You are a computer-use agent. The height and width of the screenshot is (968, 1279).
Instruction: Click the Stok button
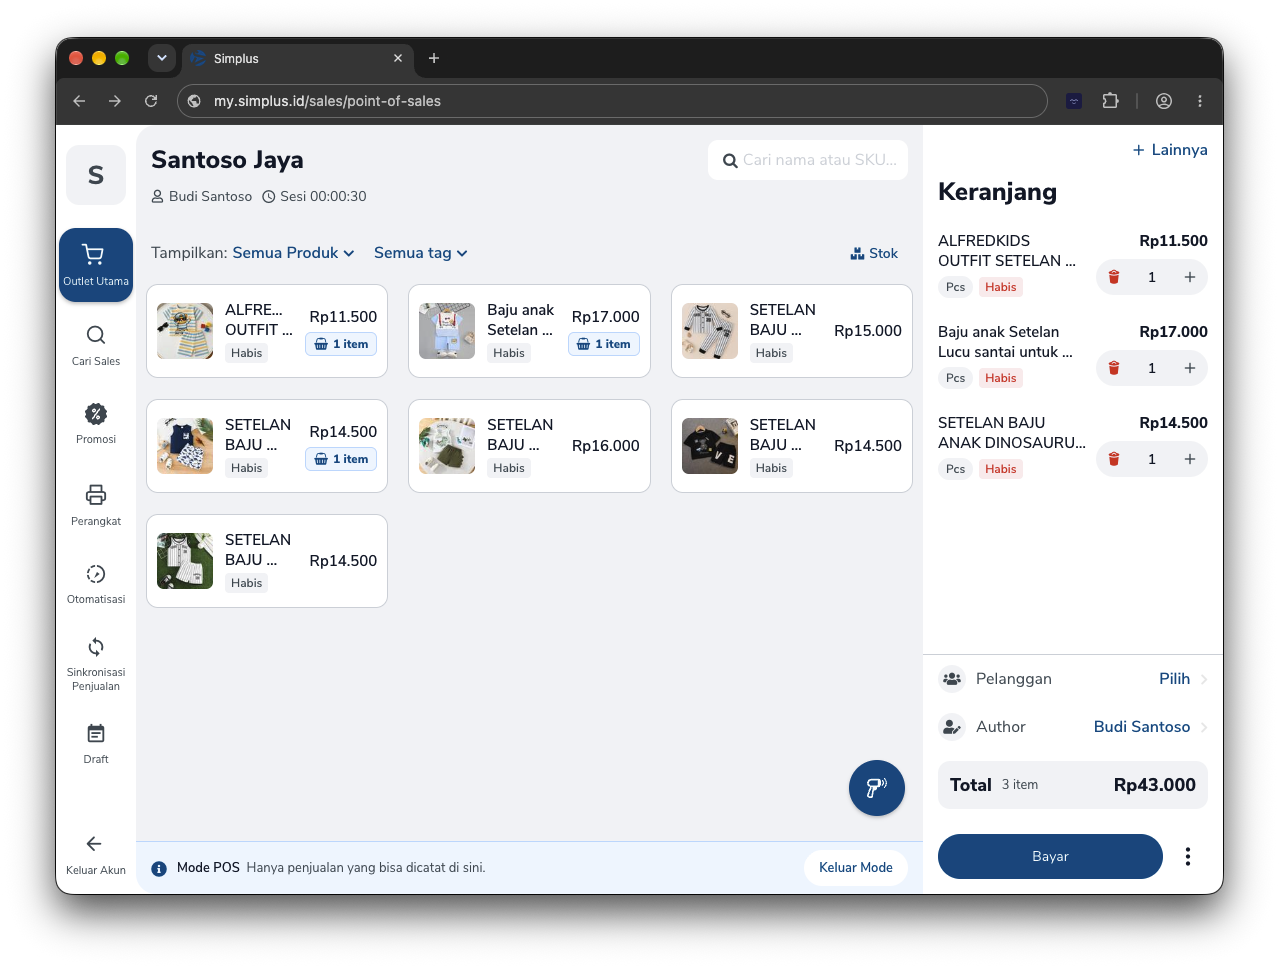point(874,253)
